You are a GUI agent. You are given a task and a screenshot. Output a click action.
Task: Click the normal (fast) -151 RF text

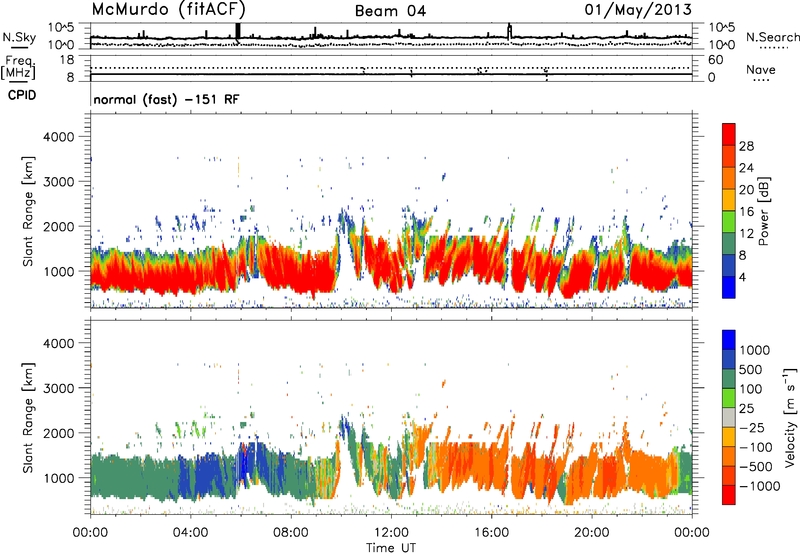point(166,100)
